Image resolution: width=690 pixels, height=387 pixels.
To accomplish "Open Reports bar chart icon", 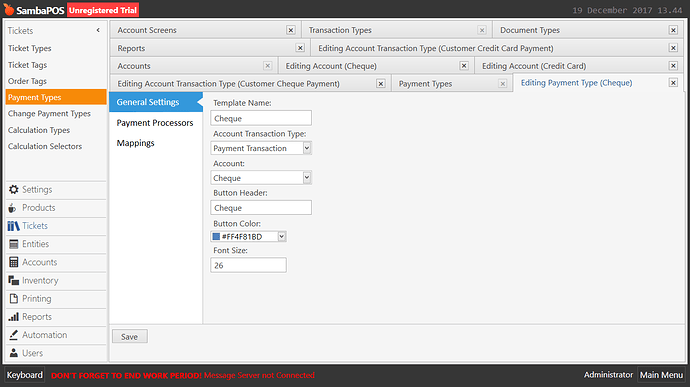I will click(x=14, y=317).
